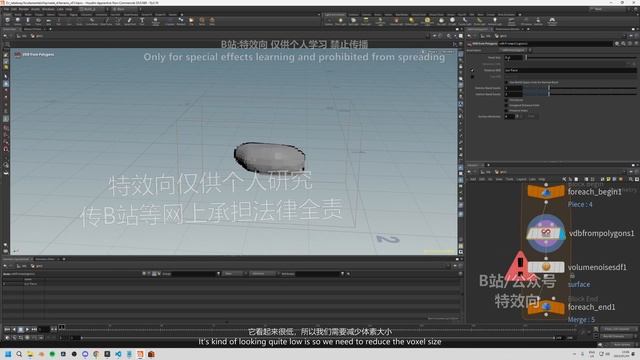
Task: Add a Portal Light from shelf
Action: click(x=479, y=21)
